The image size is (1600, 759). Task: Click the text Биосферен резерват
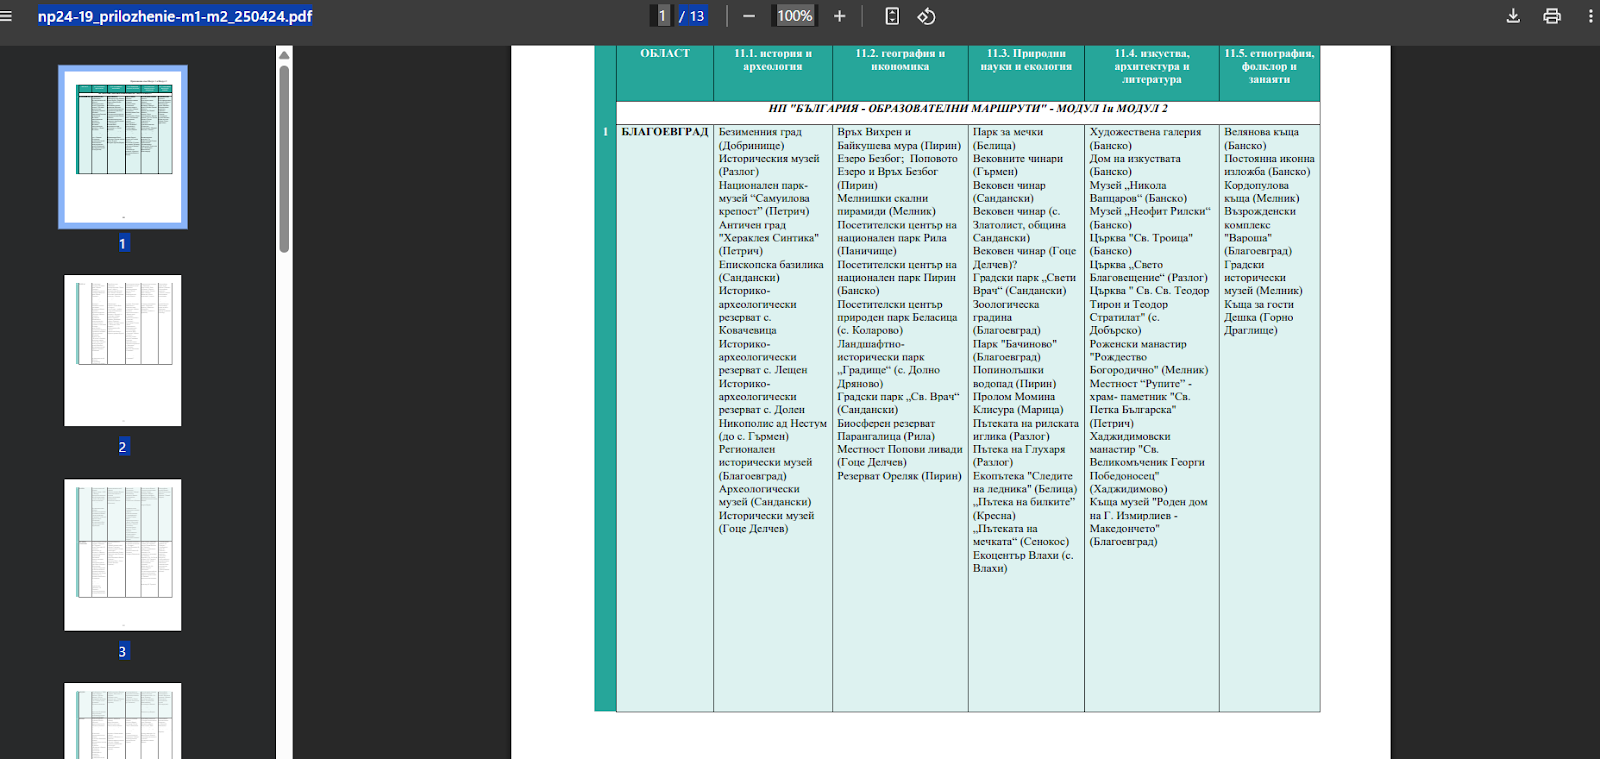click(886, 423)
